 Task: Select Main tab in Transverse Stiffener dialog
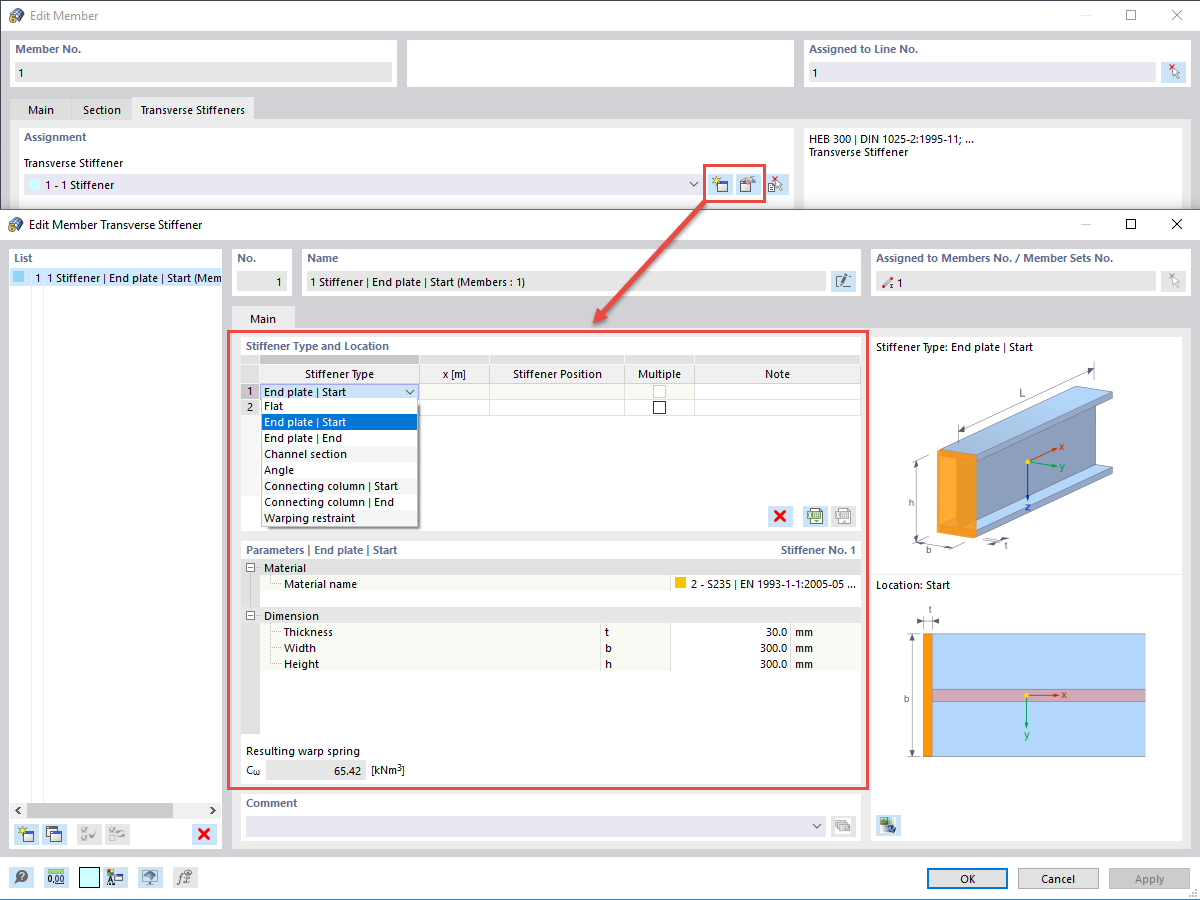(263, 319)
